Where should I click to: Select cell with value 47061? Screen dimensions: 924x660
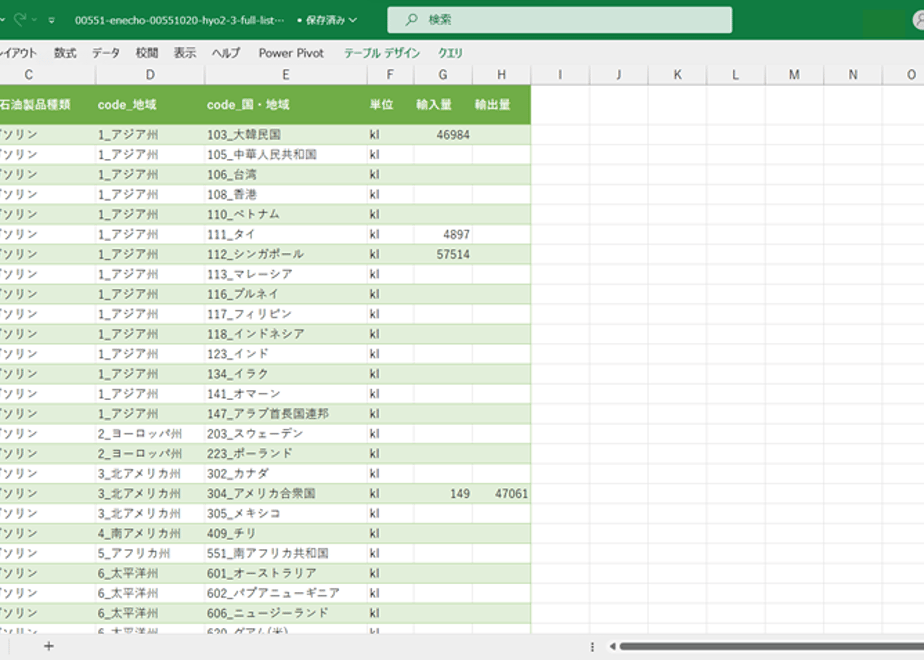click(x=501, y=493)
